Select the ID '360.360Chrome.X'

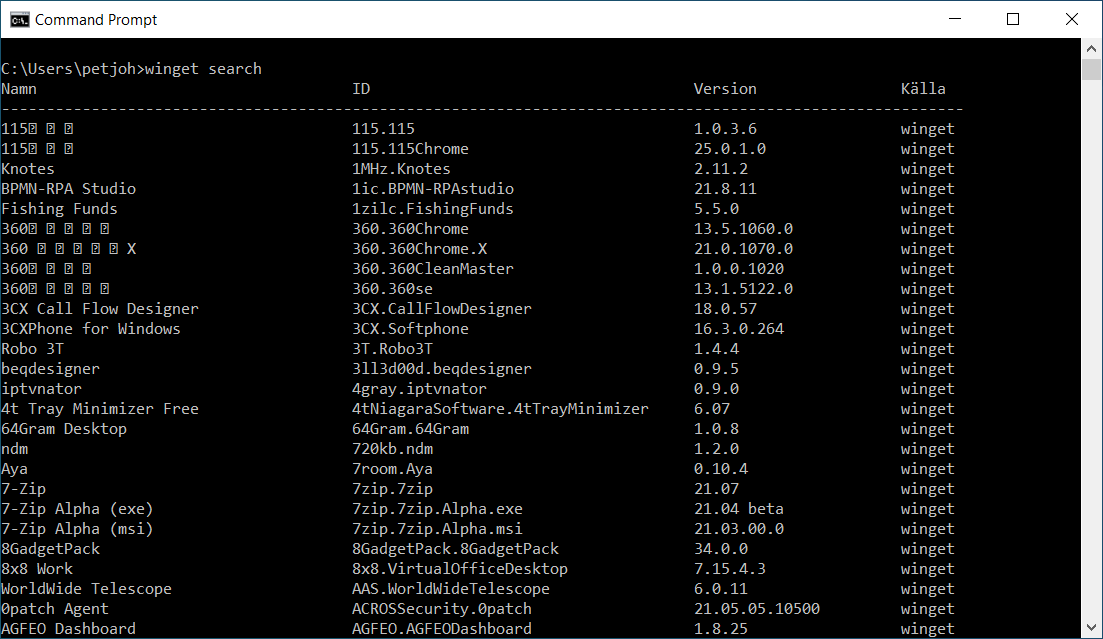click(x=419, y=249)
